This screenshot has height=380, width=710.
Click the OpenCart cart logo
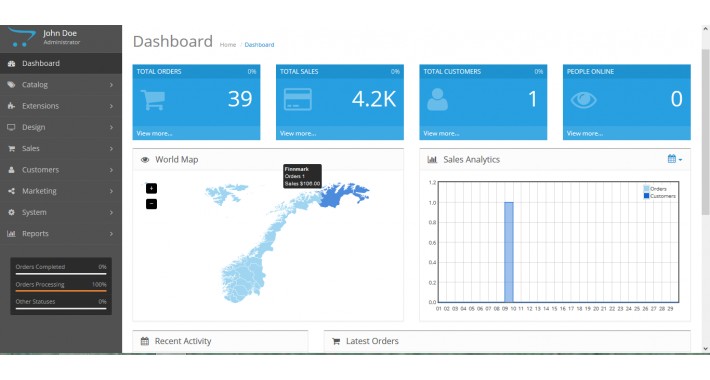[x=22, y=37]
